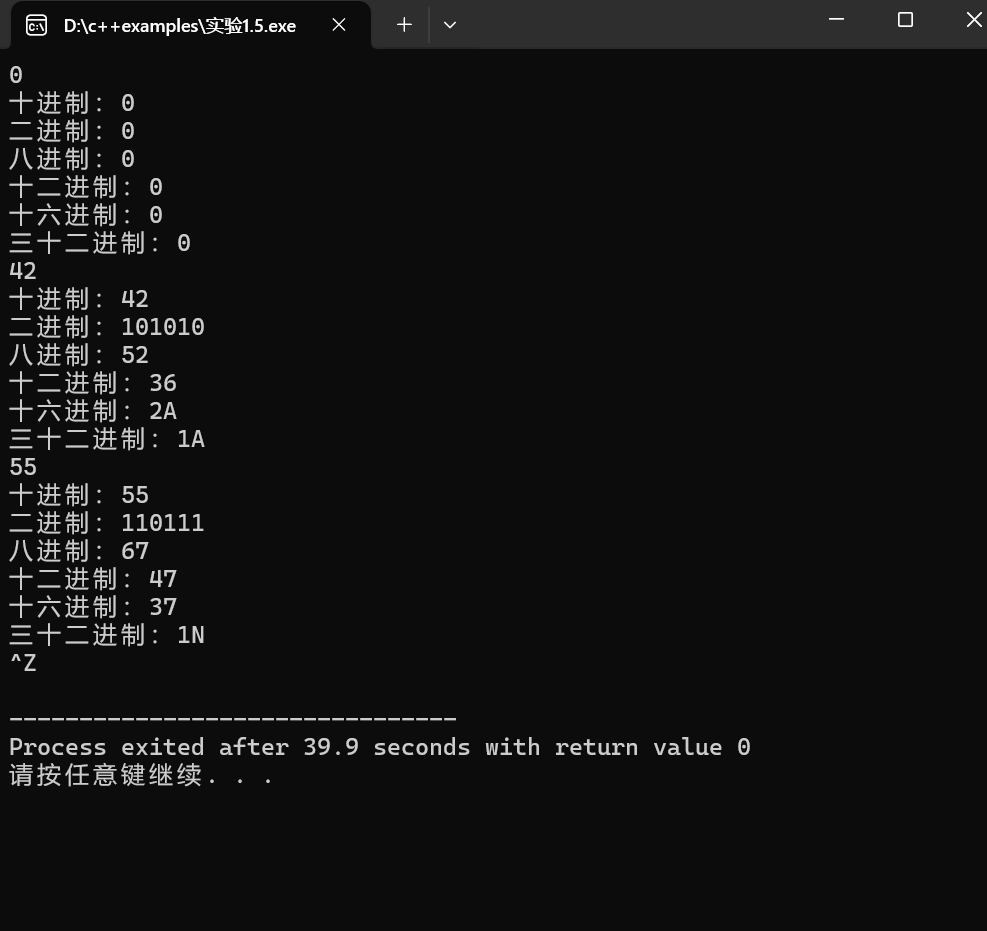Click the '十进制: 55' output line

79,495
